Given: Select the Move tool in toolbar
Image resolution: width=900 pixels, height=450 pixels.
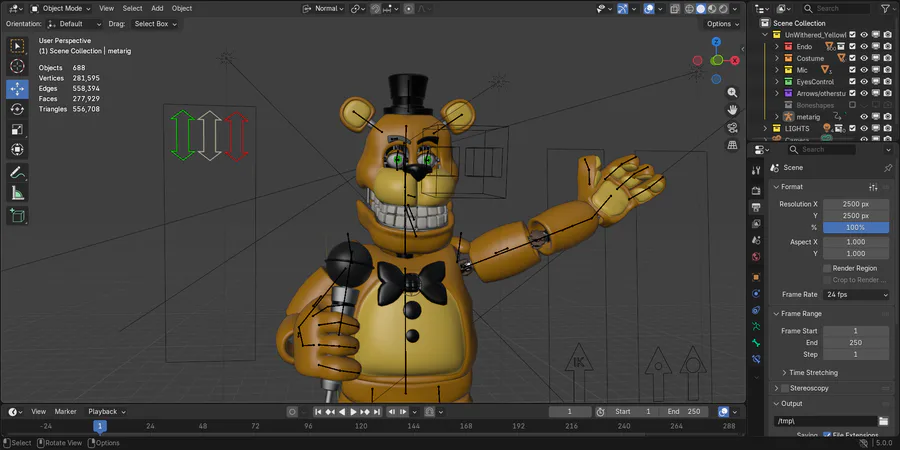Looking at the screenshot, I should click(17, 89).
